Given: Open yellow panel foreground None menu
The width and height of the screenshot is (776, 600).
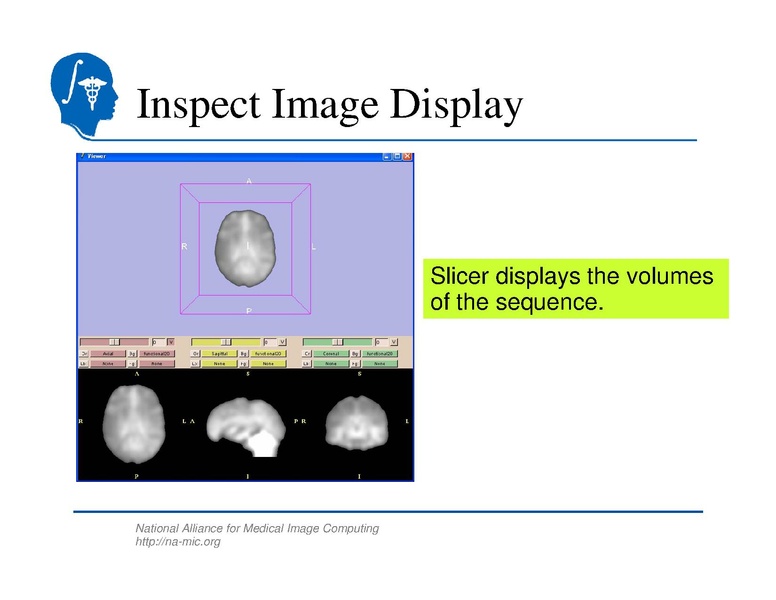Looking at the screenshot, I should coord(268,363).
